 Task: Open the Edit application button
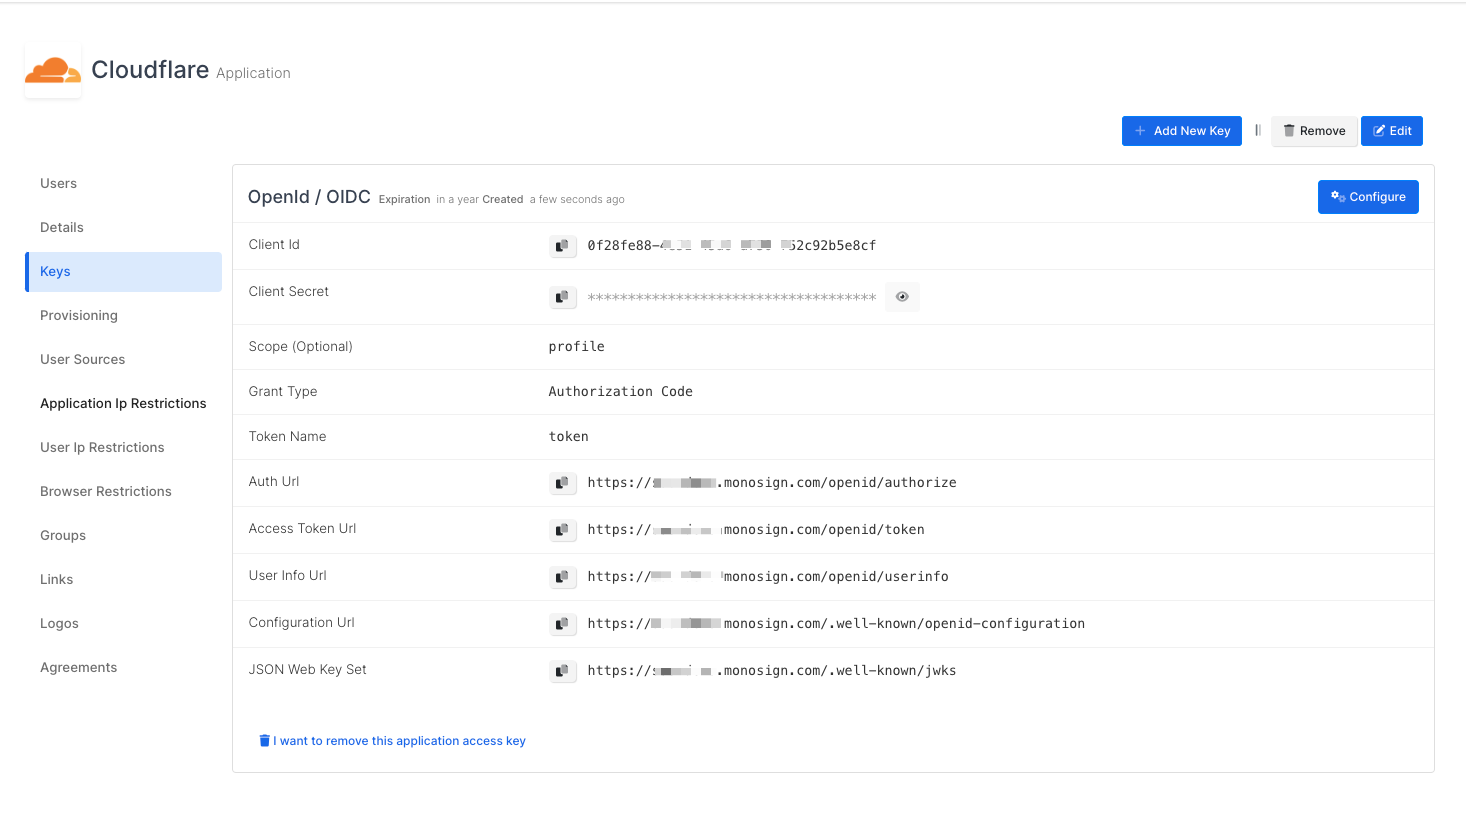[1391, 131]
